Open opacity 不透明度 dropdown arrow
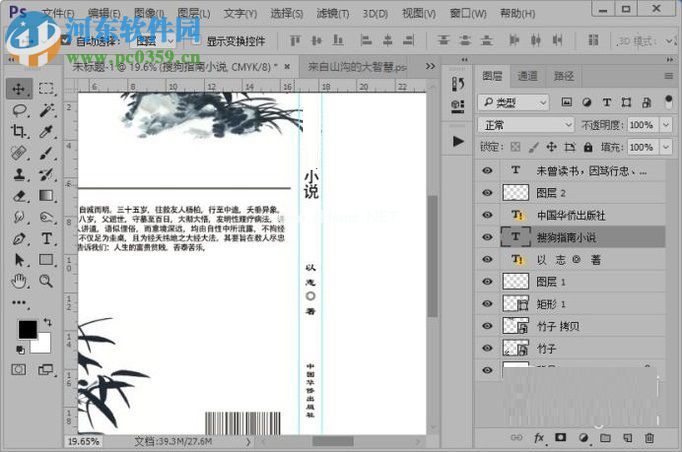This screenshot has width=682, height=452. pyautogui.click(x=666, y=125)
